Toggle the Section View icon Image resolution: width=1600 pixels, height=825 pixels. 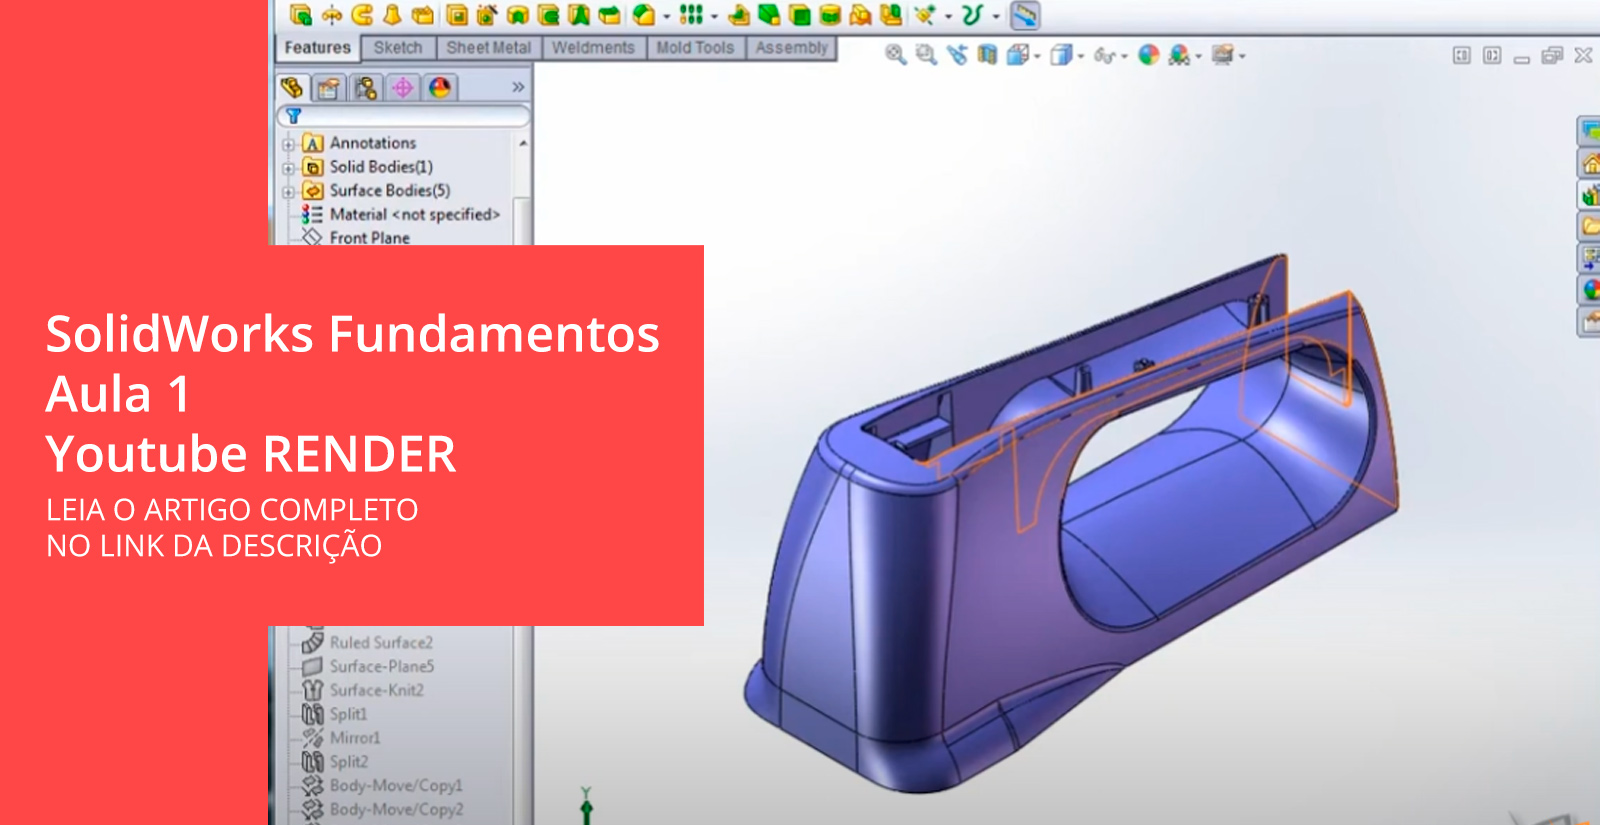(987, 55)
